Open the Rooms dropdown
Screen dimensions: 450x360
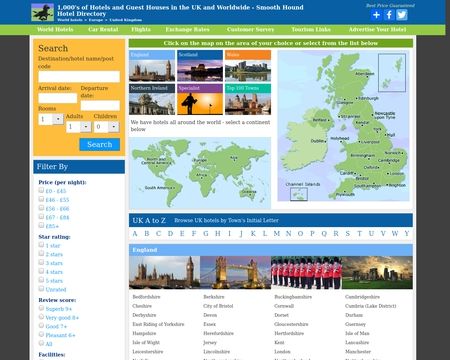click(51, 119)
